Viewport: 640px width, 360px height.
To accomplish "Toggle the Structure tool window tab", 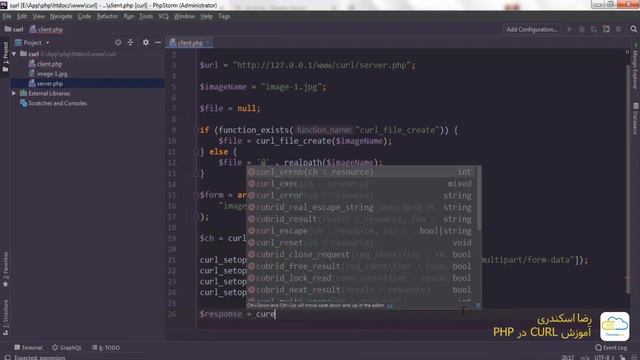I will click(x=5, y=318).
